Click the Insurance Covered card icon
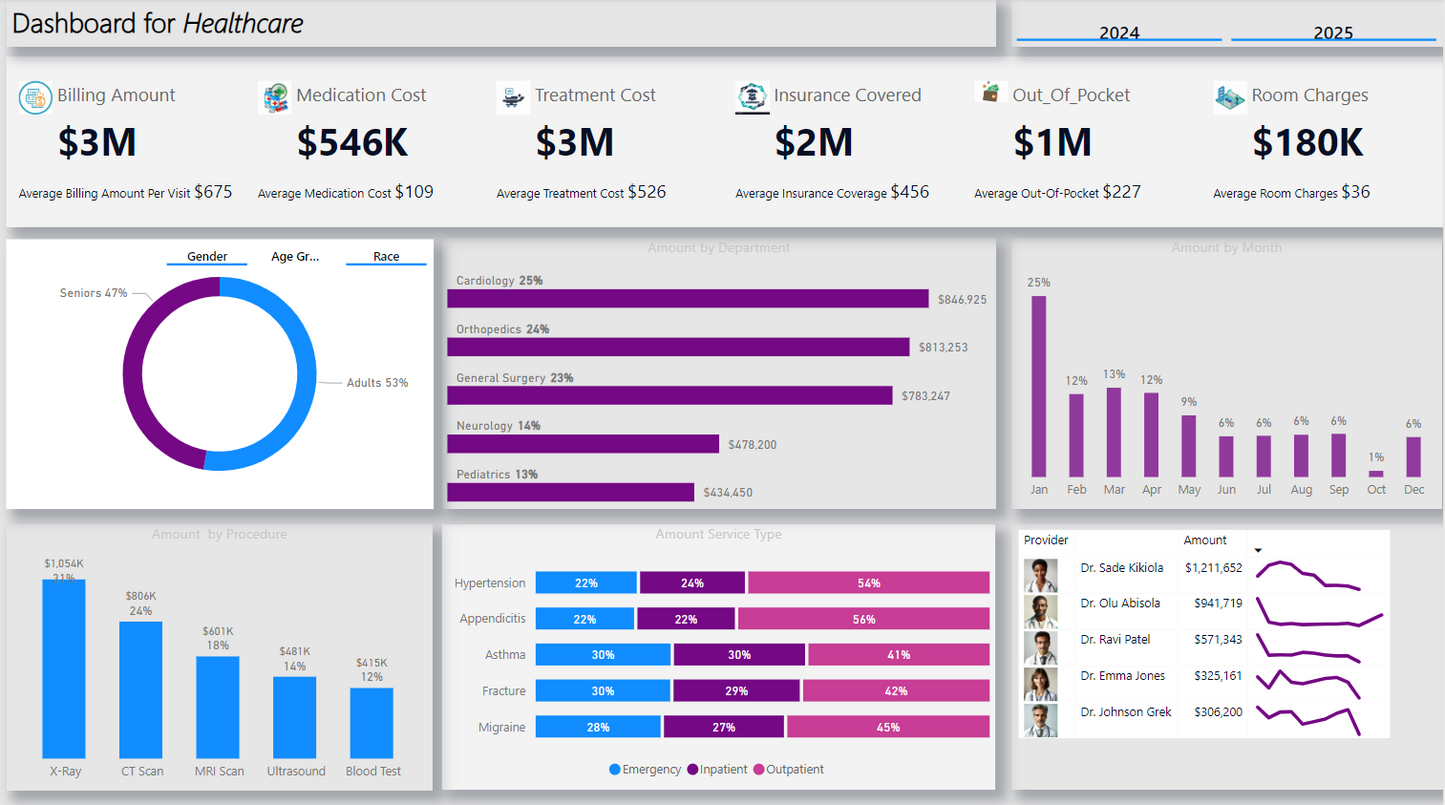This screenshot has height=805, width=1445. click(752, 97)
